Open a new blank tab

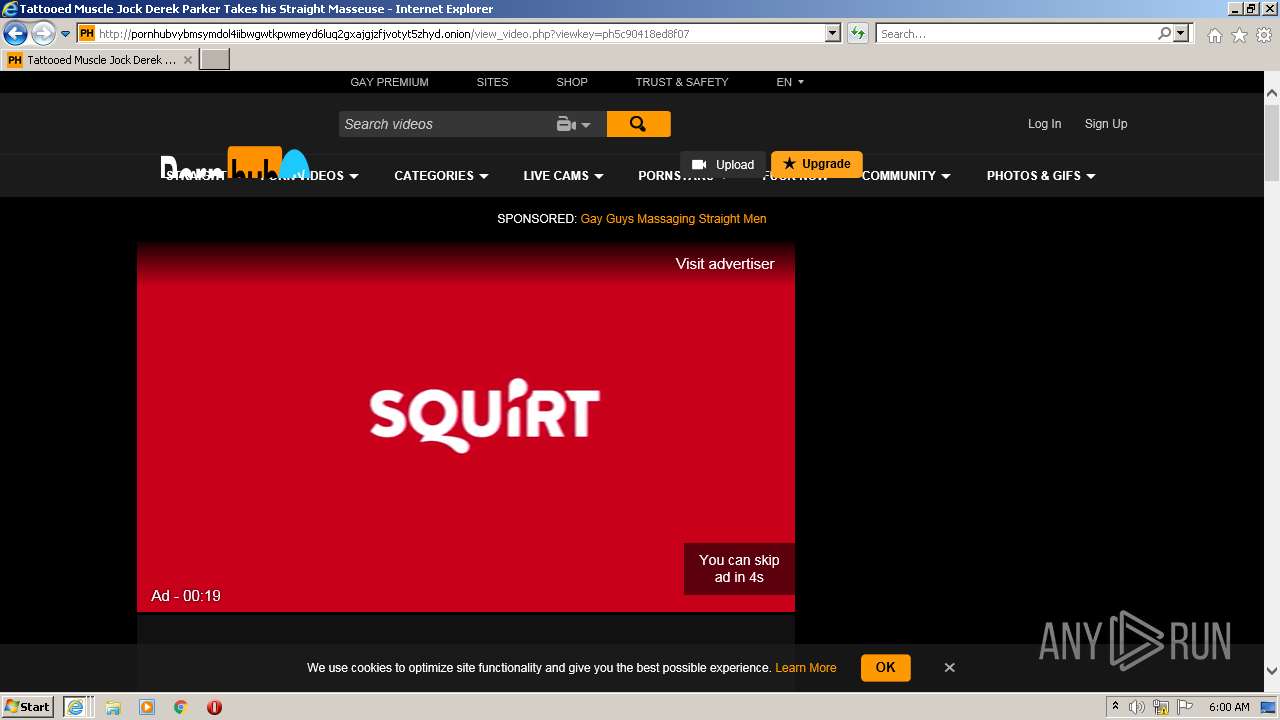pos(215,60)
